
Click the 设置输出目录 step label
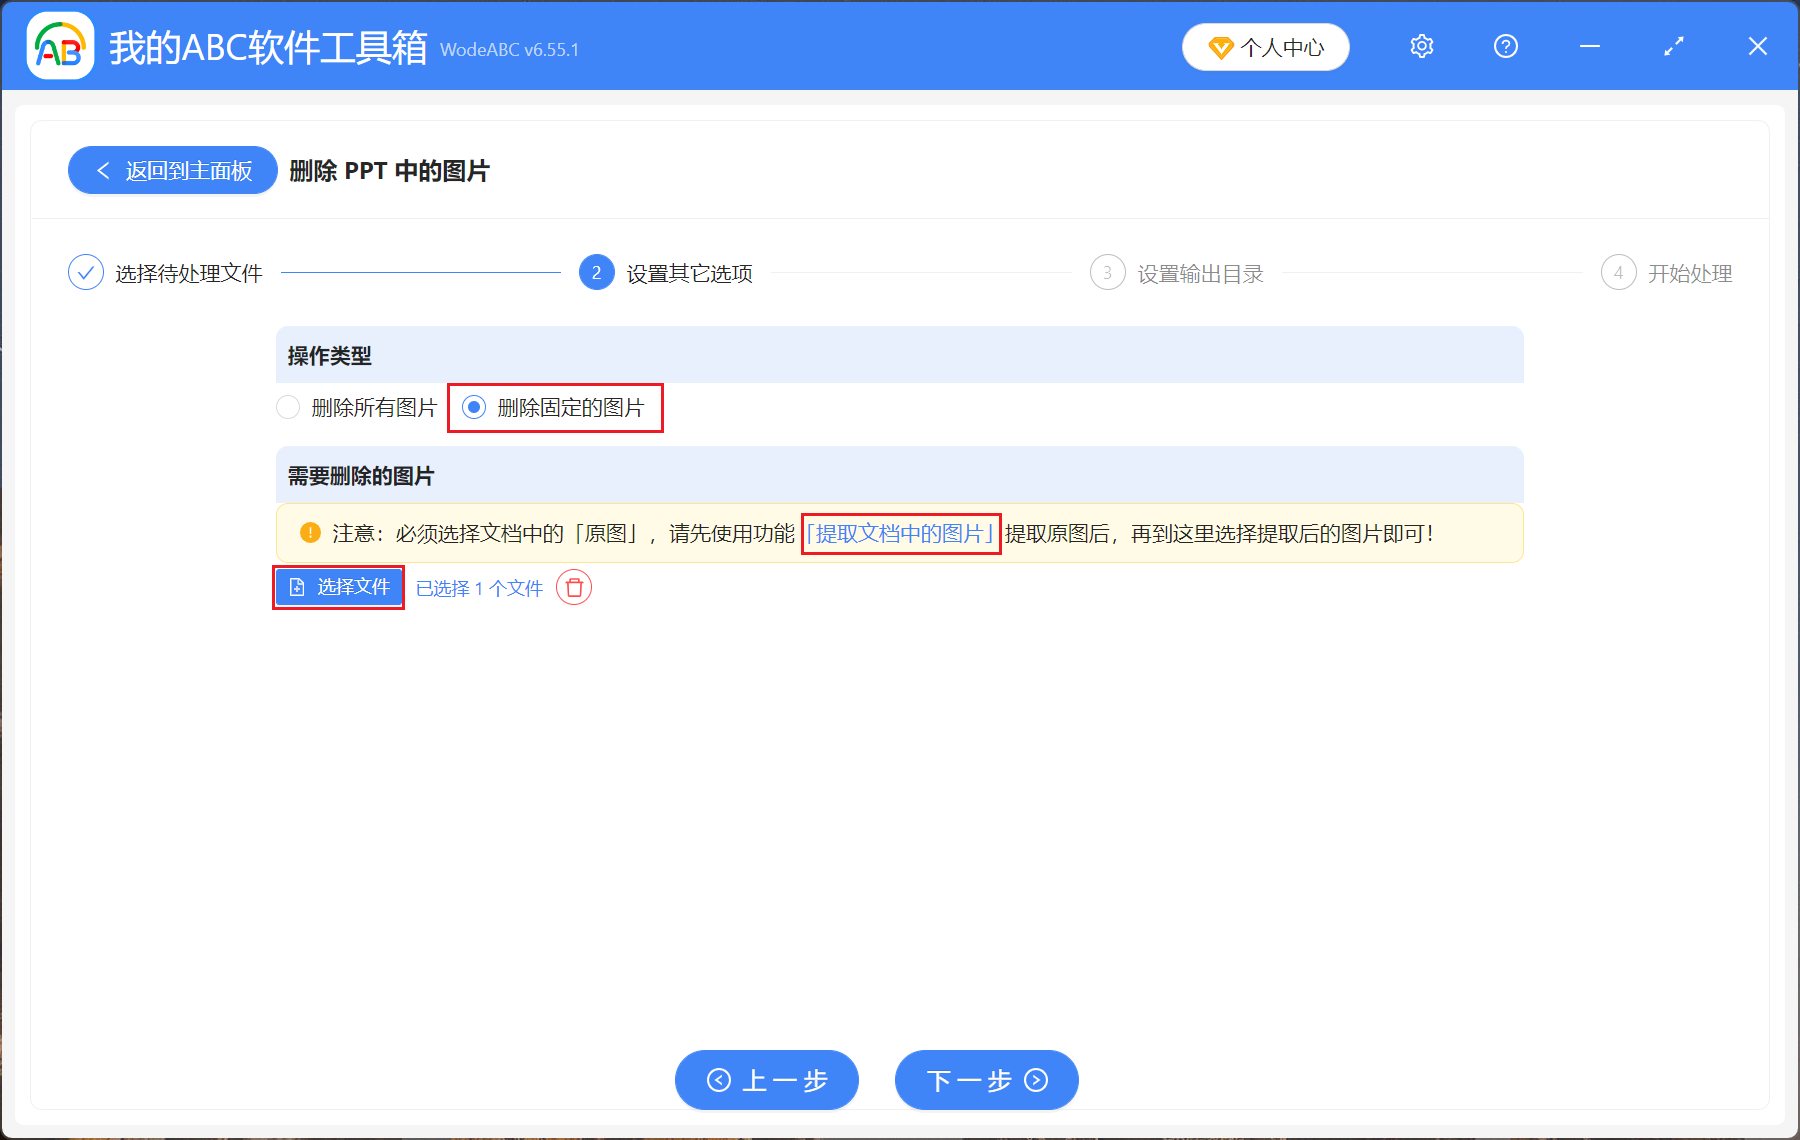[x=1200, y=272]
